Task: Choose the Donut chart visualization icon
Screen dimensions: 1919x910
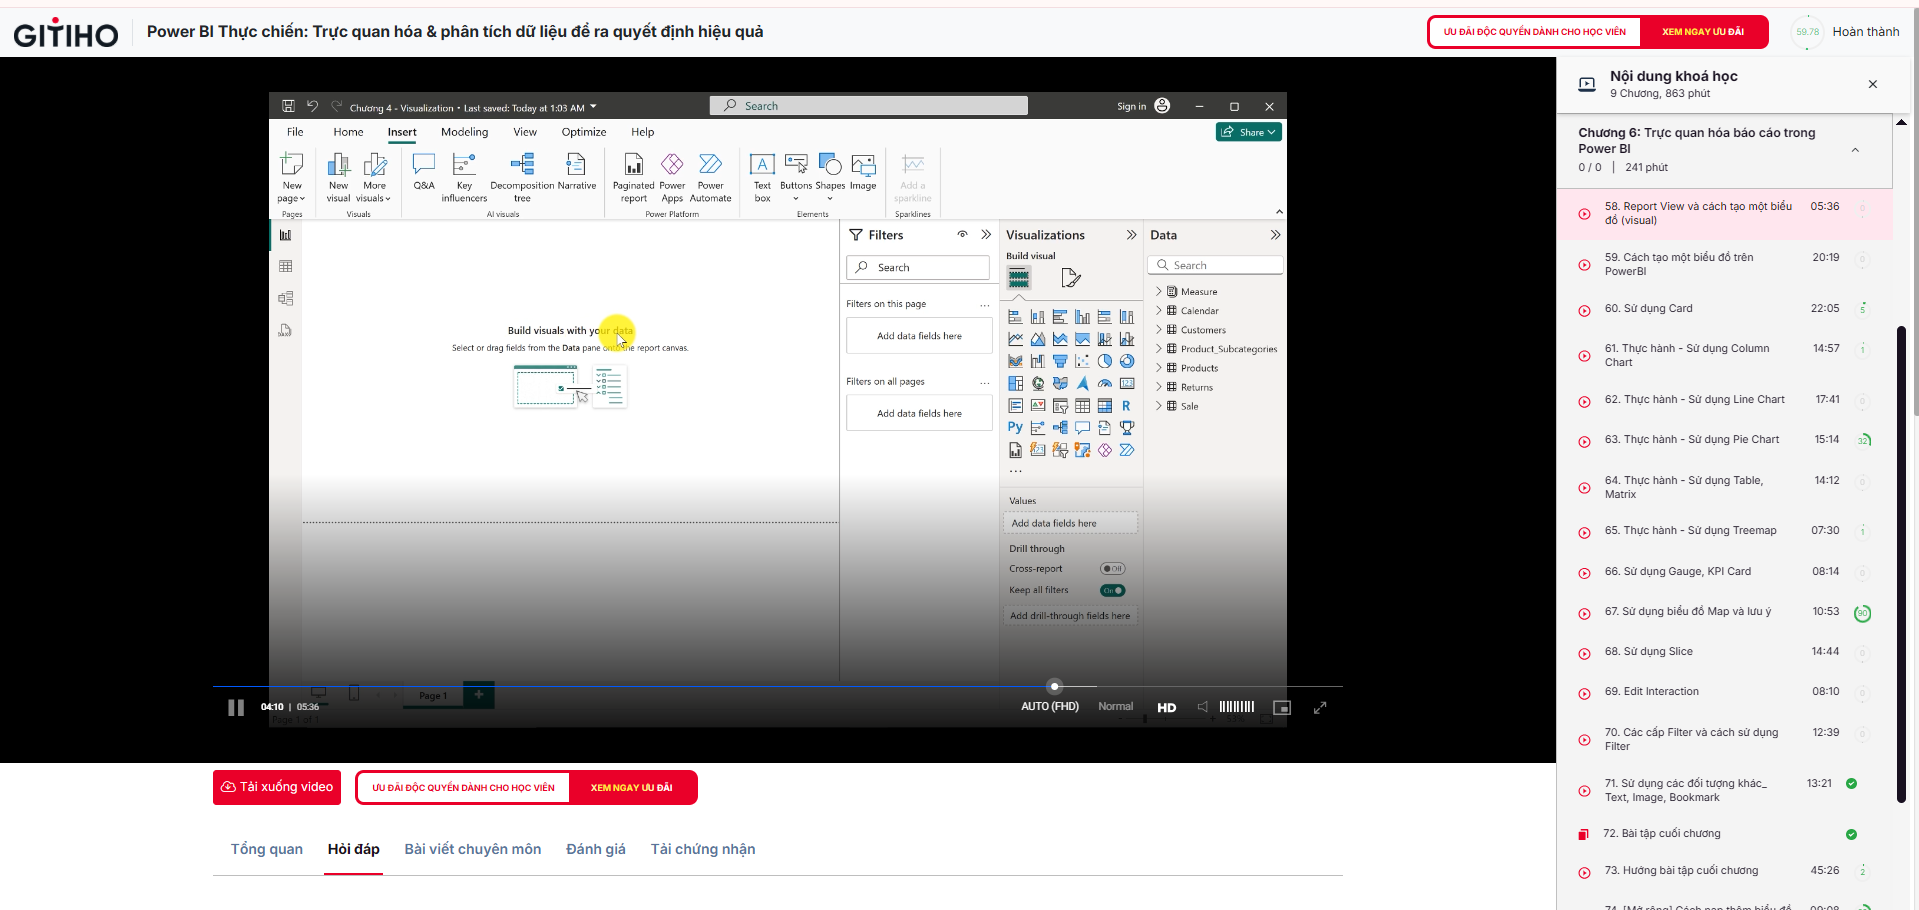Action: click(x=1127, y=361)
